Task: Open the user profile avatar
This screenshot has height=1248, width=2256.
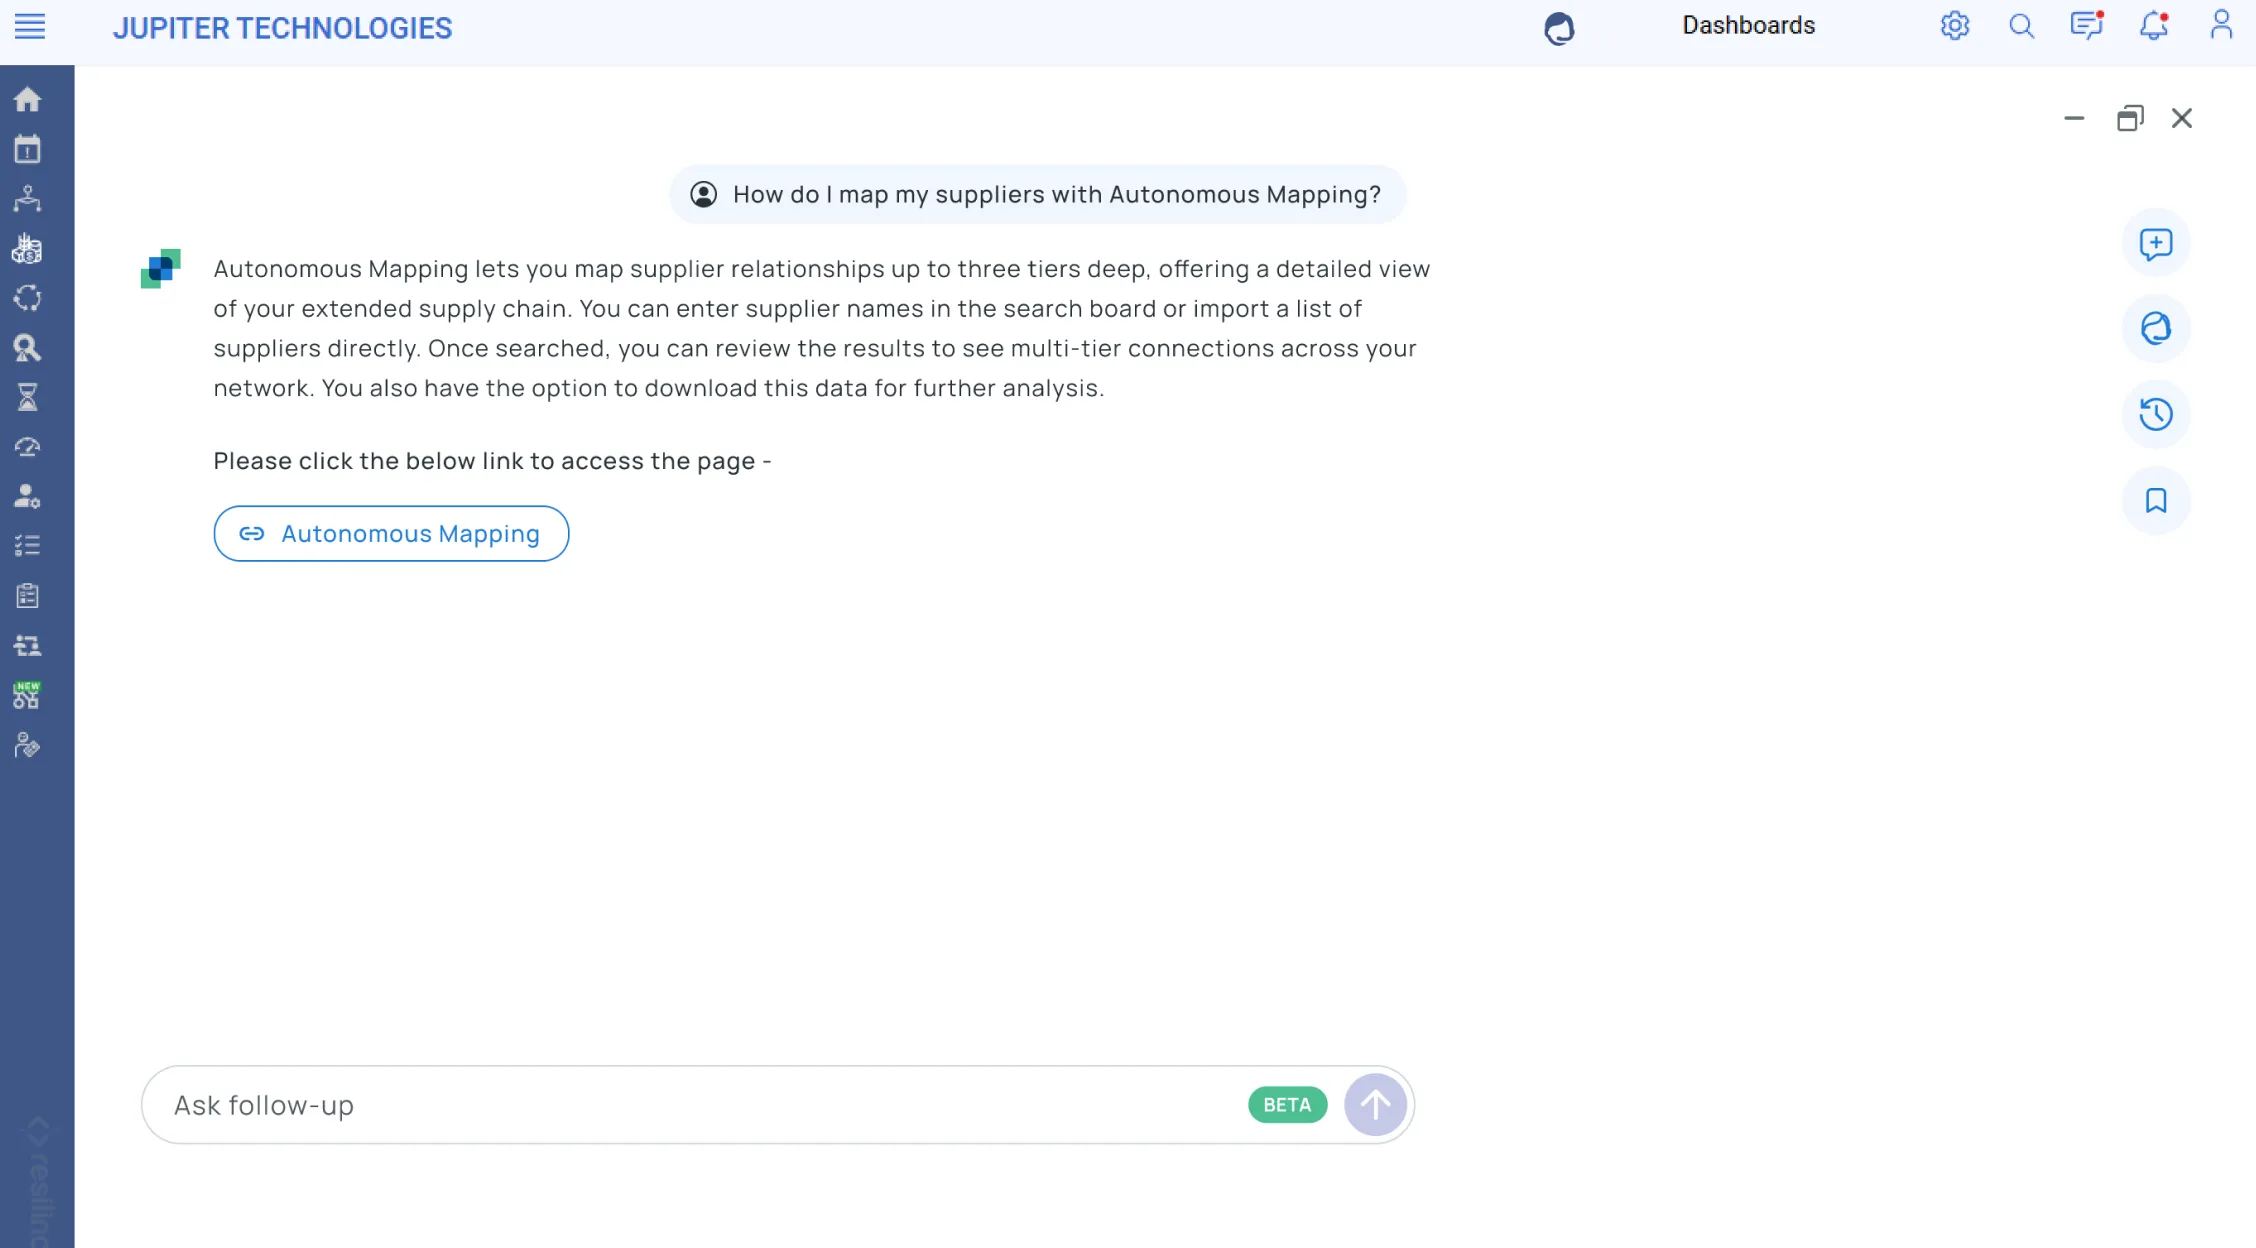Action: [x=2220, y=24]
